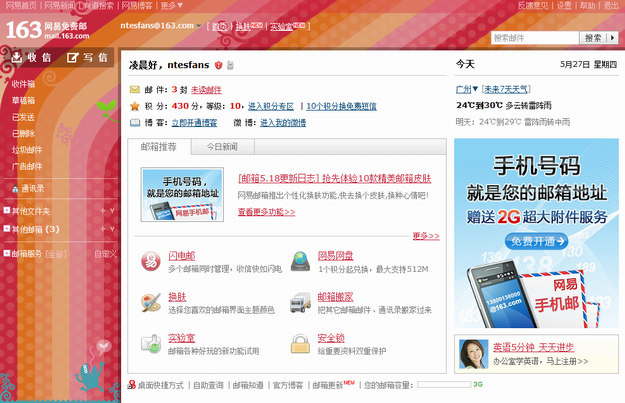Click the star icon in 积分 row
Viewport: 625px width, 403px height.
(x=135, y=106)
